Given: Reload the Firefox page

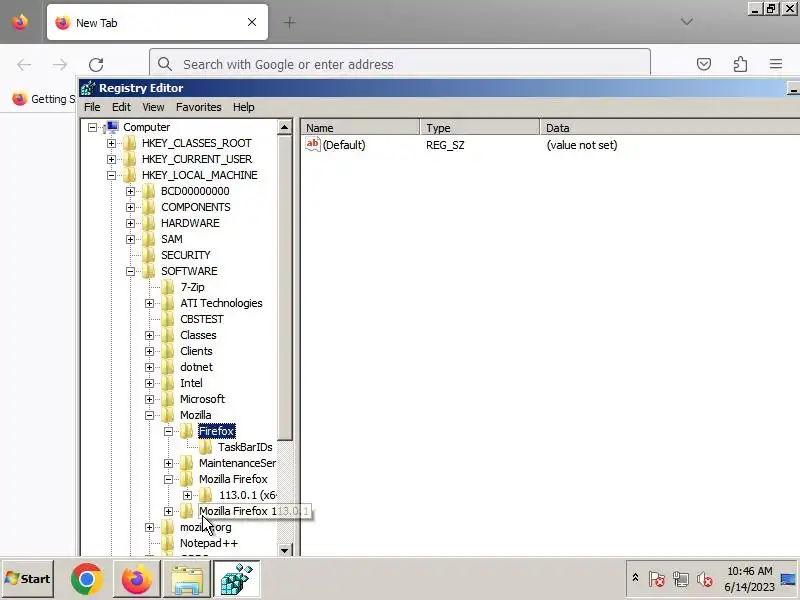Looking at the screenshot, I should [x=96, y=65].
